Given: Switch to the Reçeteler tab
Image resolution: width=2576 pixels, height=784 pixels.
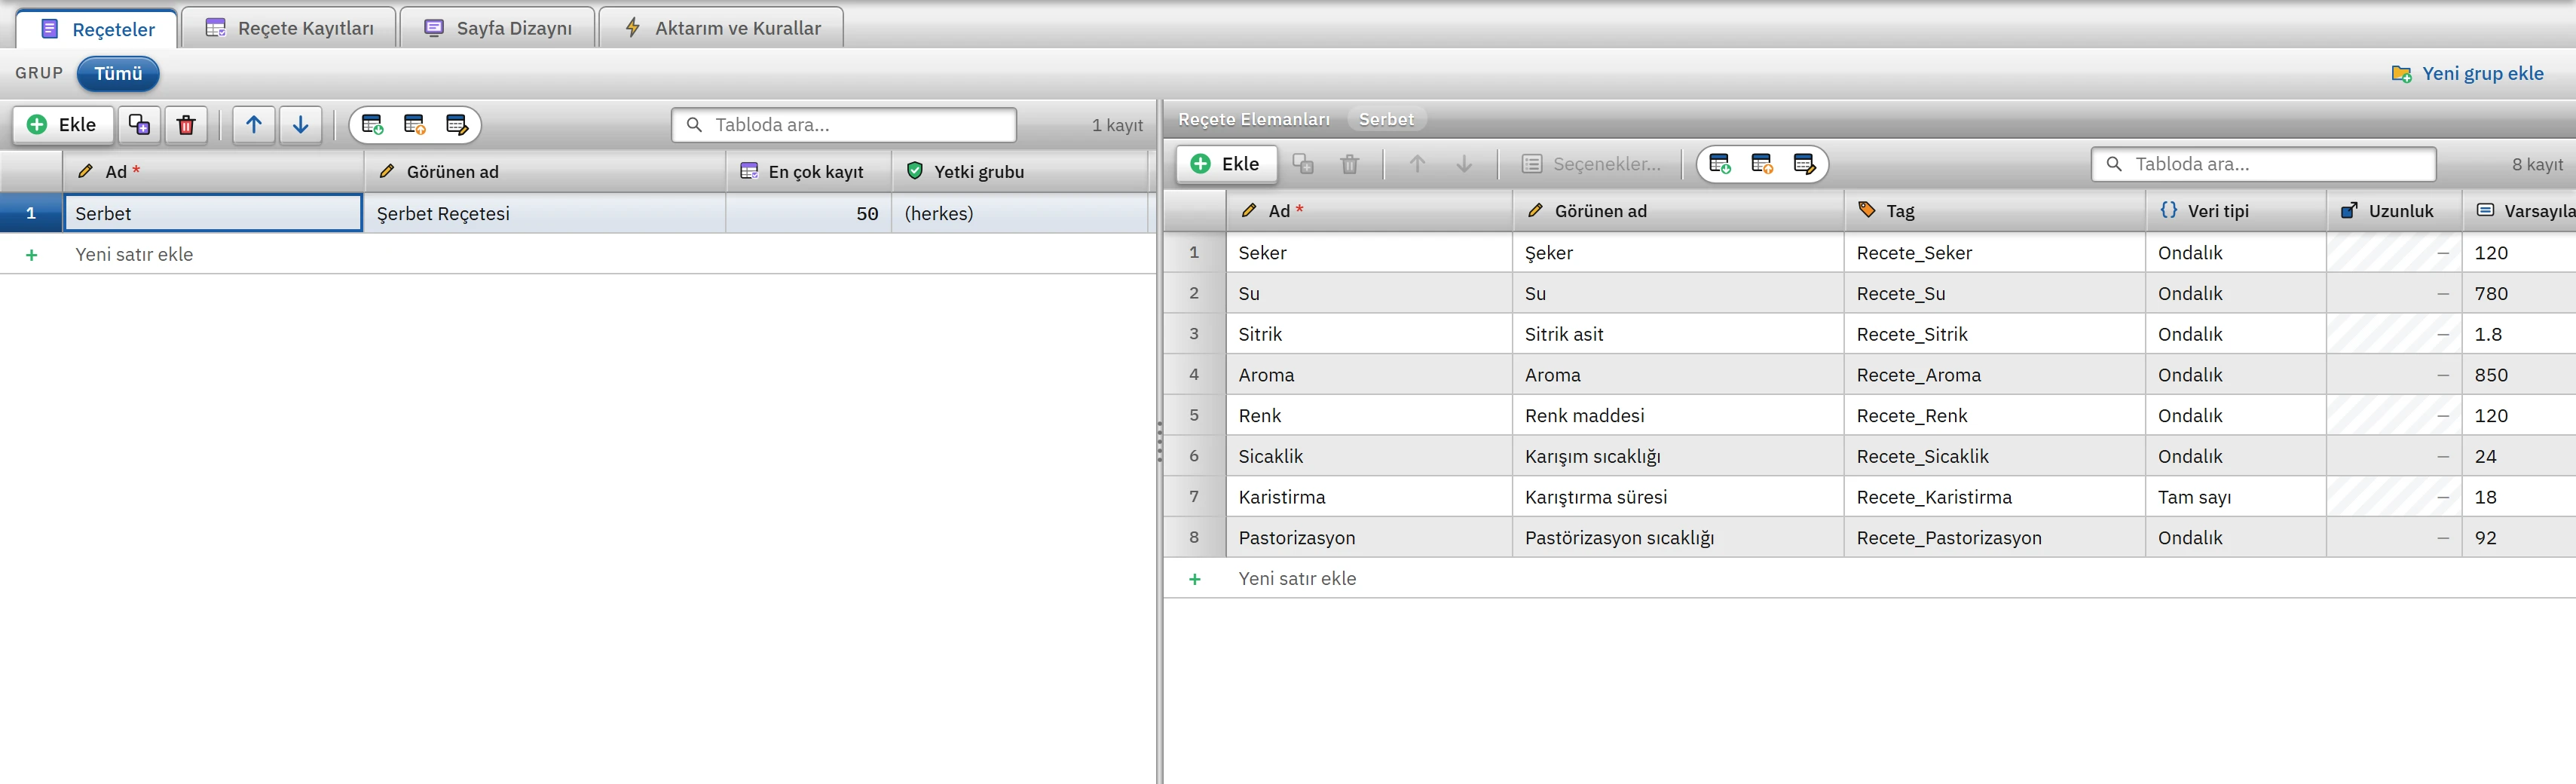Looking at the screenshot, I should pyautogui.click(x=97, y=29).
